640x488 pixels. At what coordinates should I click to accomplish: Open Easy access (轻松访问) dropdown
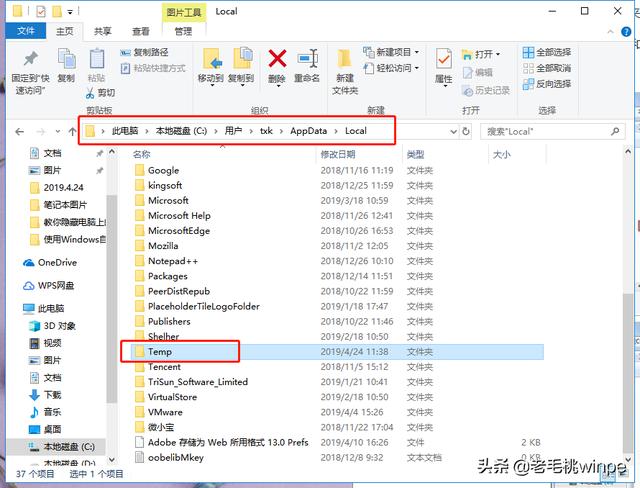point(391,68)
